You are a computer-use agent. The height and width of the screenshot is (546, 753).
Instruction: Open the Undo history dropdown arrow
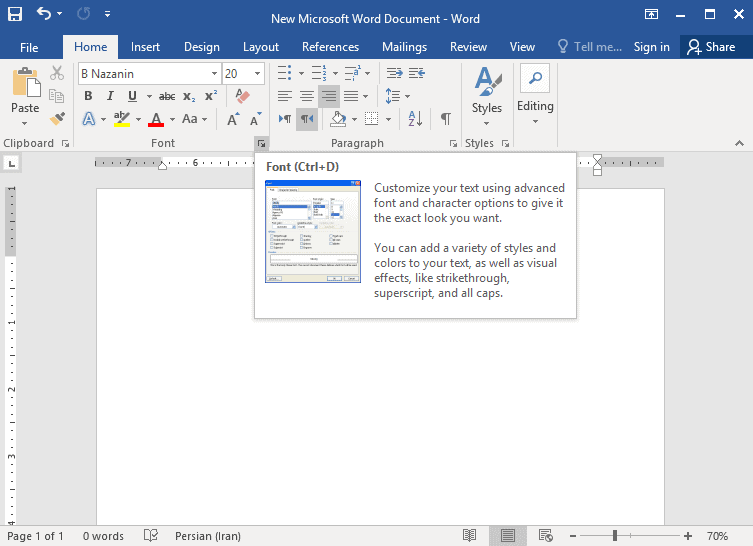(x=60, y=14)
